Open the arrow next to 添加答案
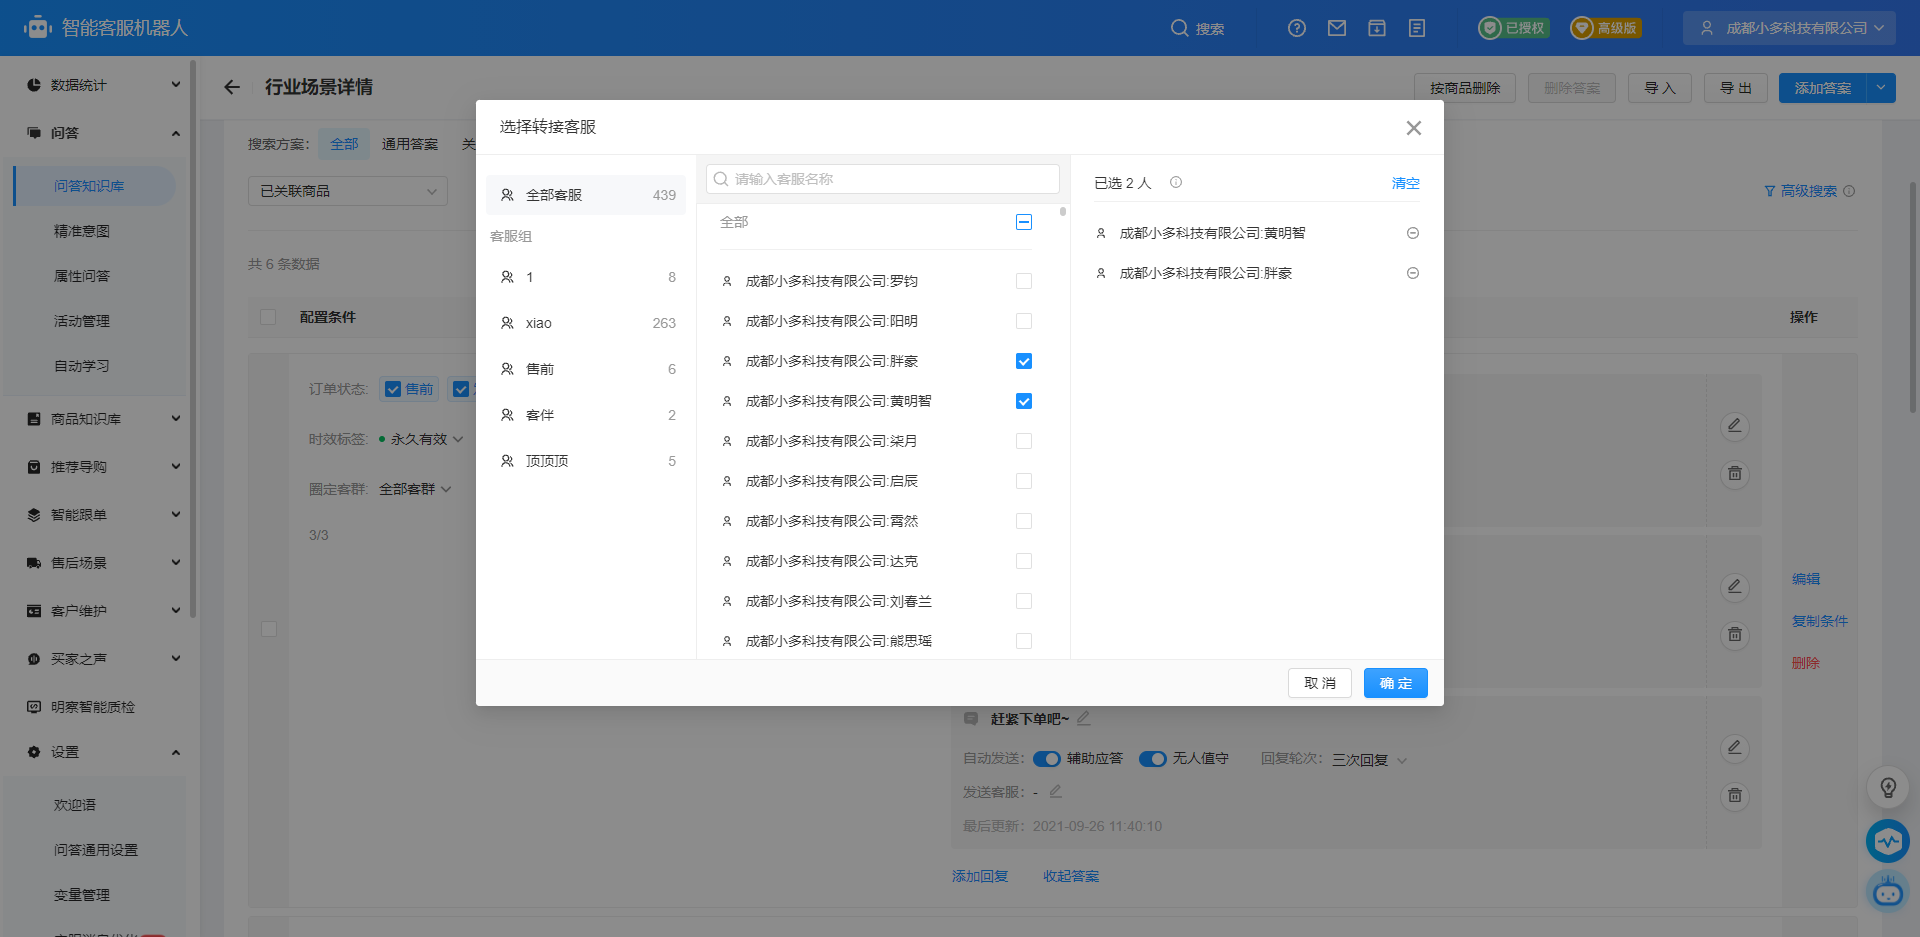Image resolution: width=1920 pixels, height=937 pixels. 1881,88
